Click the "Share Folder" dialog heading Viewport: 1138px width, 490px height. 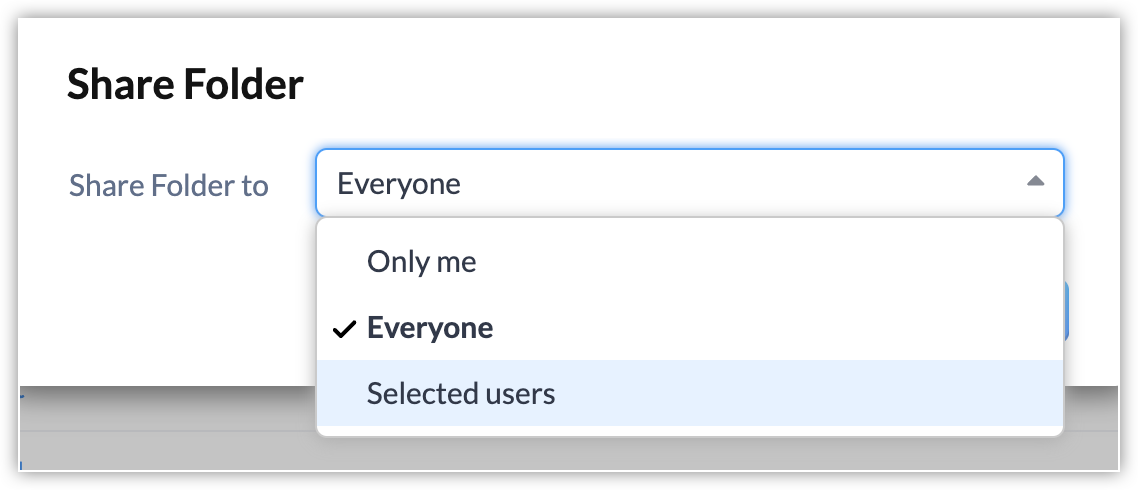pos(185,86)
